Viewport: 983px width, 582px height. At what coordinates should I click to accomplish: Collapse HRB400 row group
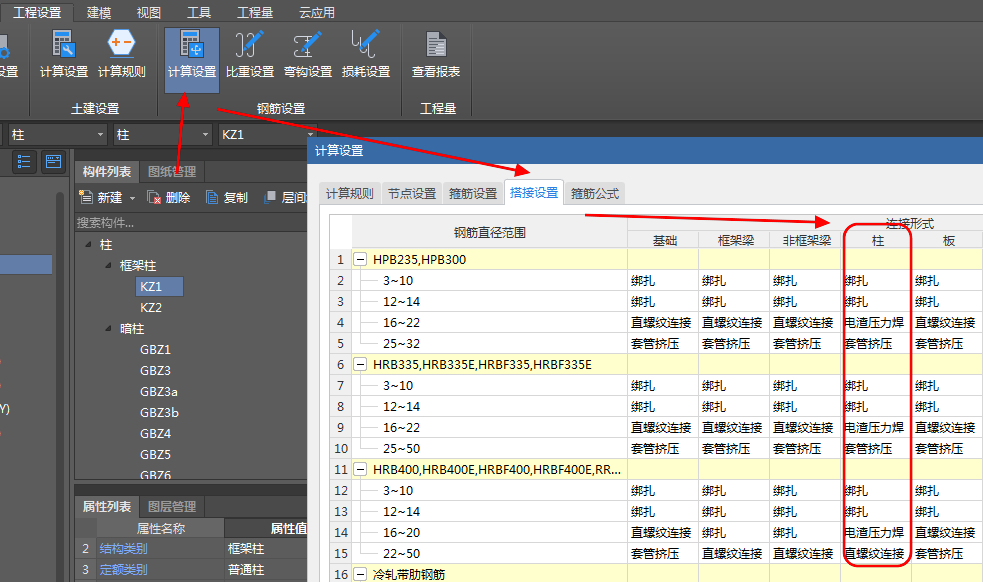[x=360, y=469]
